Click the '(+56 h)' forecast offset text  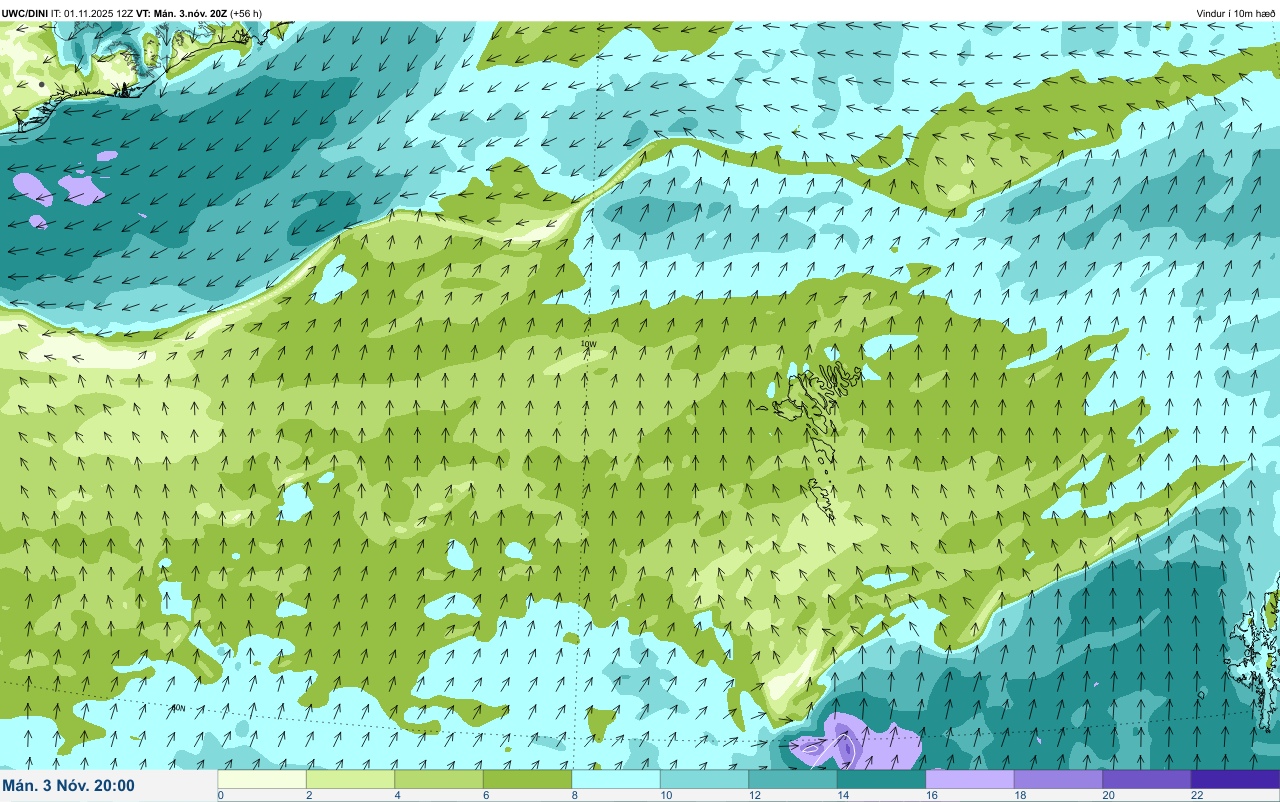tap(246, 13)
